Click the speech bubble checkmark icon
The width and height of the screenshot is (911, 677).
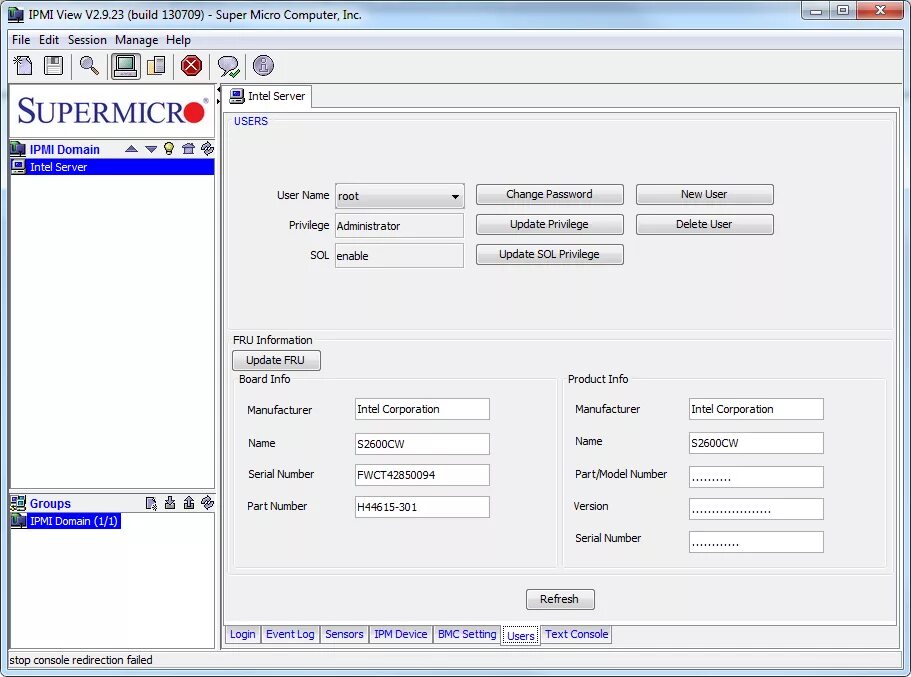click(228, 66)
